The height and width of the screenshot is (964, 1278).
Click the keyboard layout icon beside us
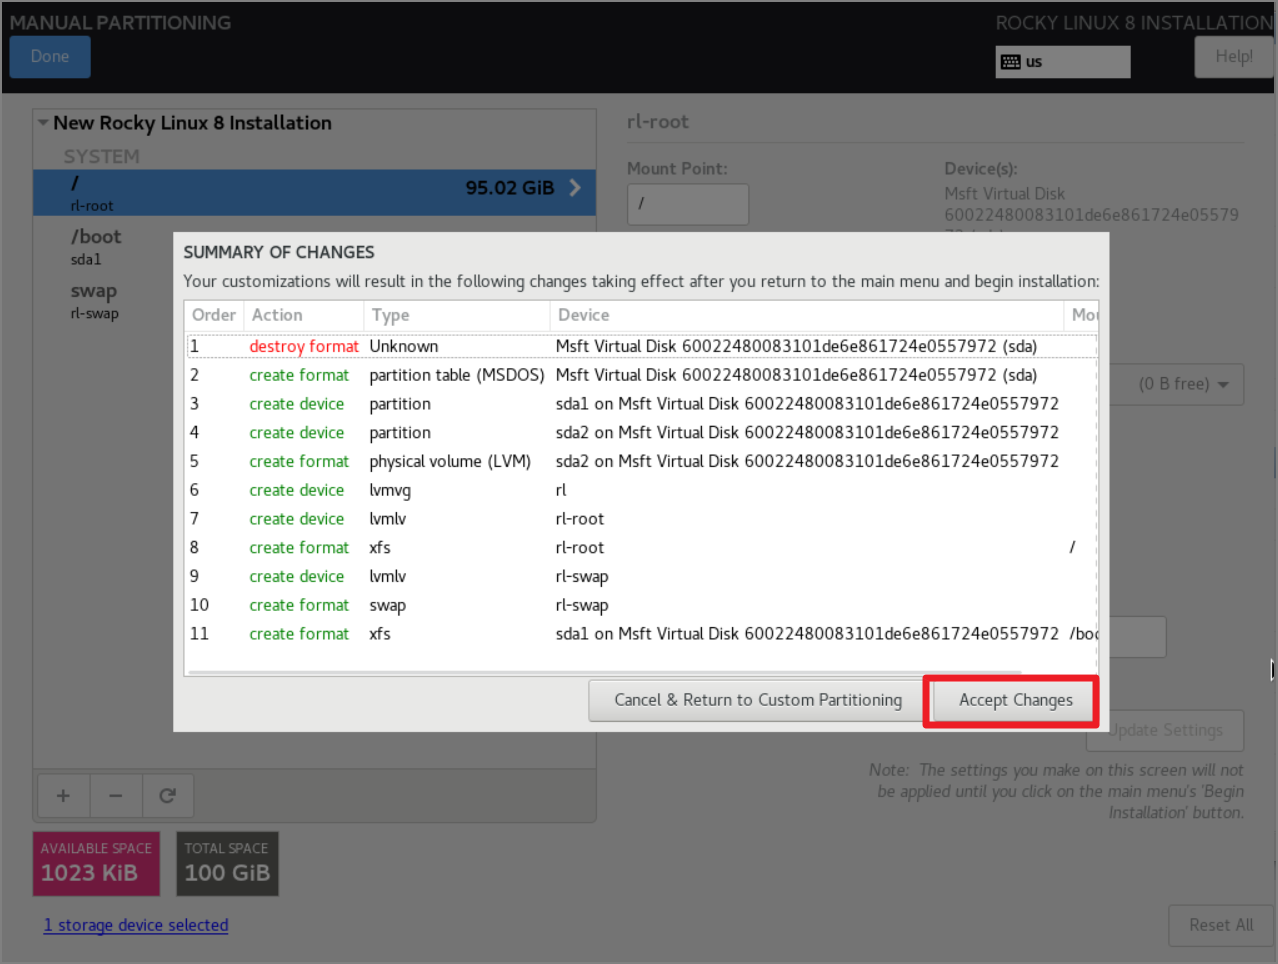point(1011,62)
